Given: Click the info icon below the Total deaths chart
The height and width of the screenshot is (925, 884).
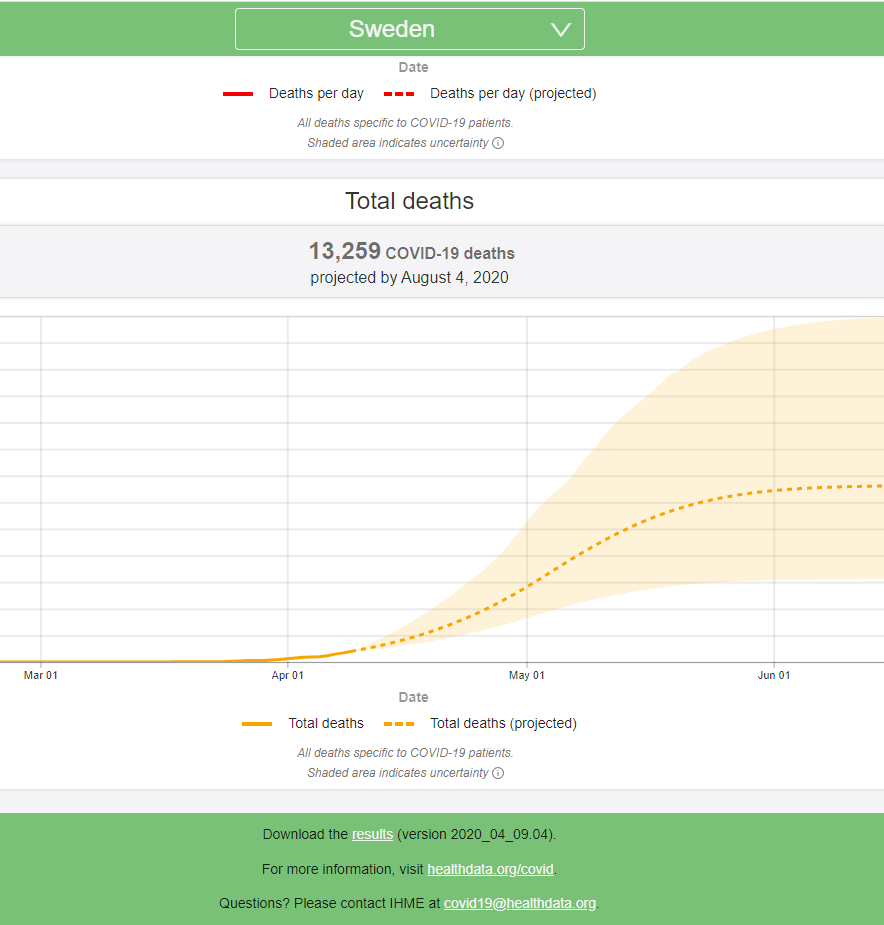Looking at the screenshot, I should coord(498,773).
